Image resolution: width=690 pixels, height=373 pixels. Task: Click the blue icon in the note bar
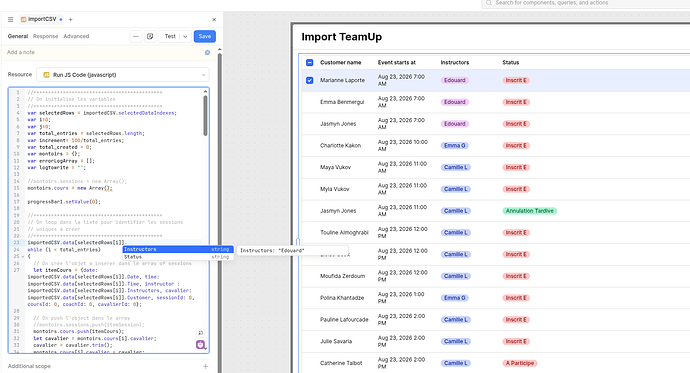(x=207, y=52)
